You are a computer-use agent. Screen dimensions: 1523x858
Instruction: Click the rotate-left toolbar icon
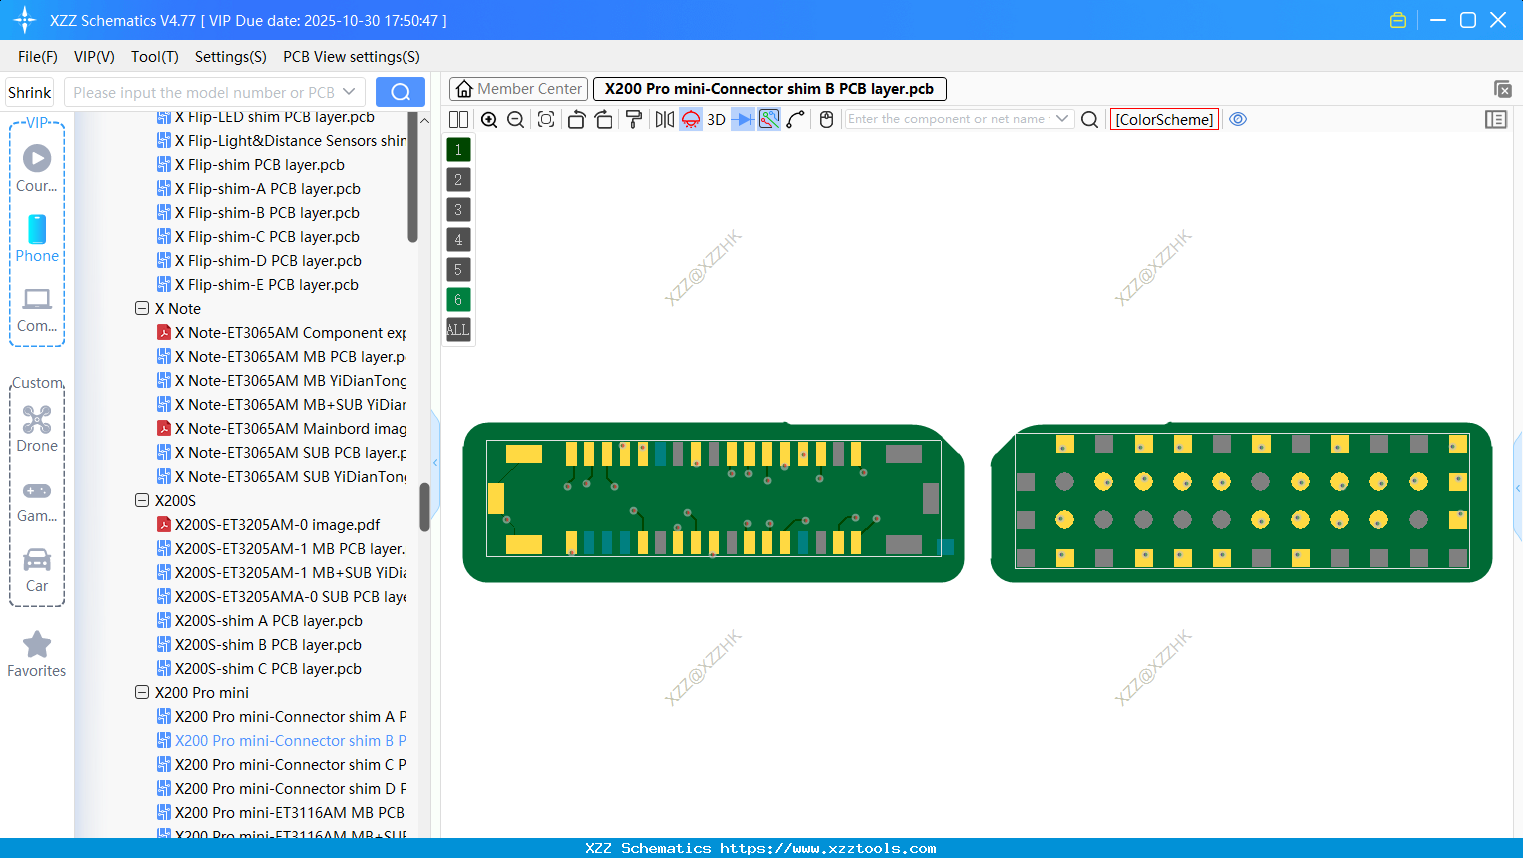point(576,119)
